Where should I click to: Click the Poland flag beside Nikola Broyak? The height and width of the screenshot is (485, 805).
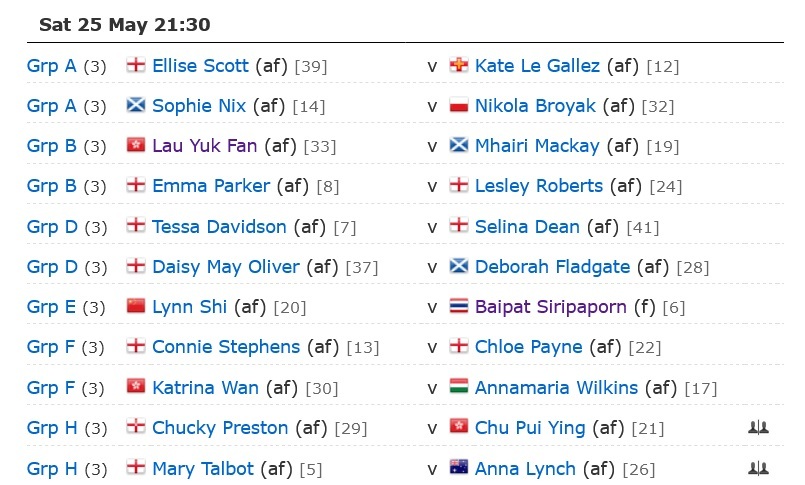(458, 105)
